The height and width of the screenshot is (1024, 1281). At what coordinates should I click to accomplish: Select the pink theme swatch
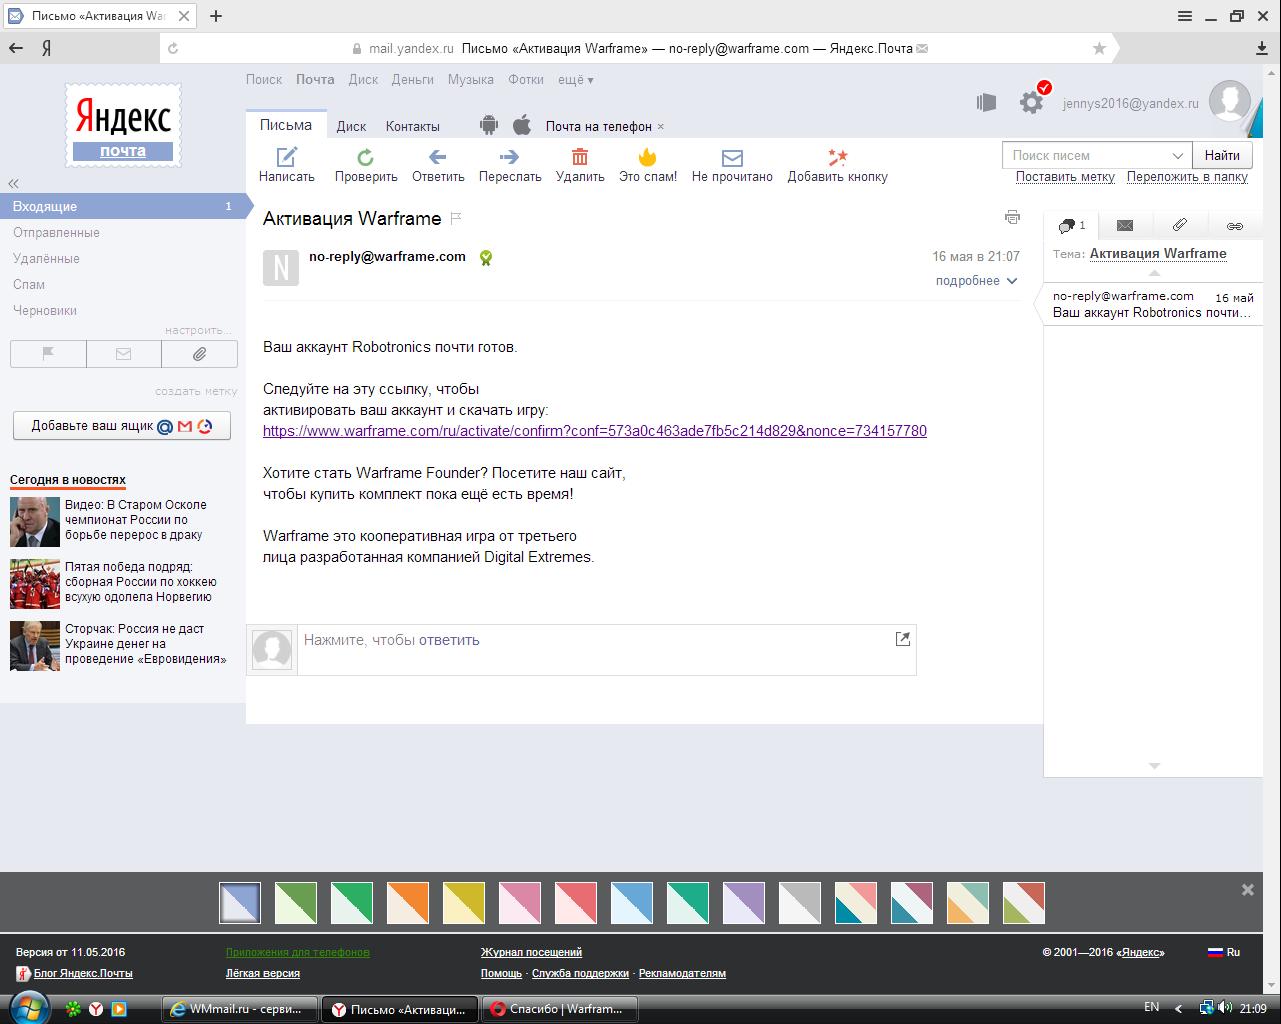click(x=520, y=903)
